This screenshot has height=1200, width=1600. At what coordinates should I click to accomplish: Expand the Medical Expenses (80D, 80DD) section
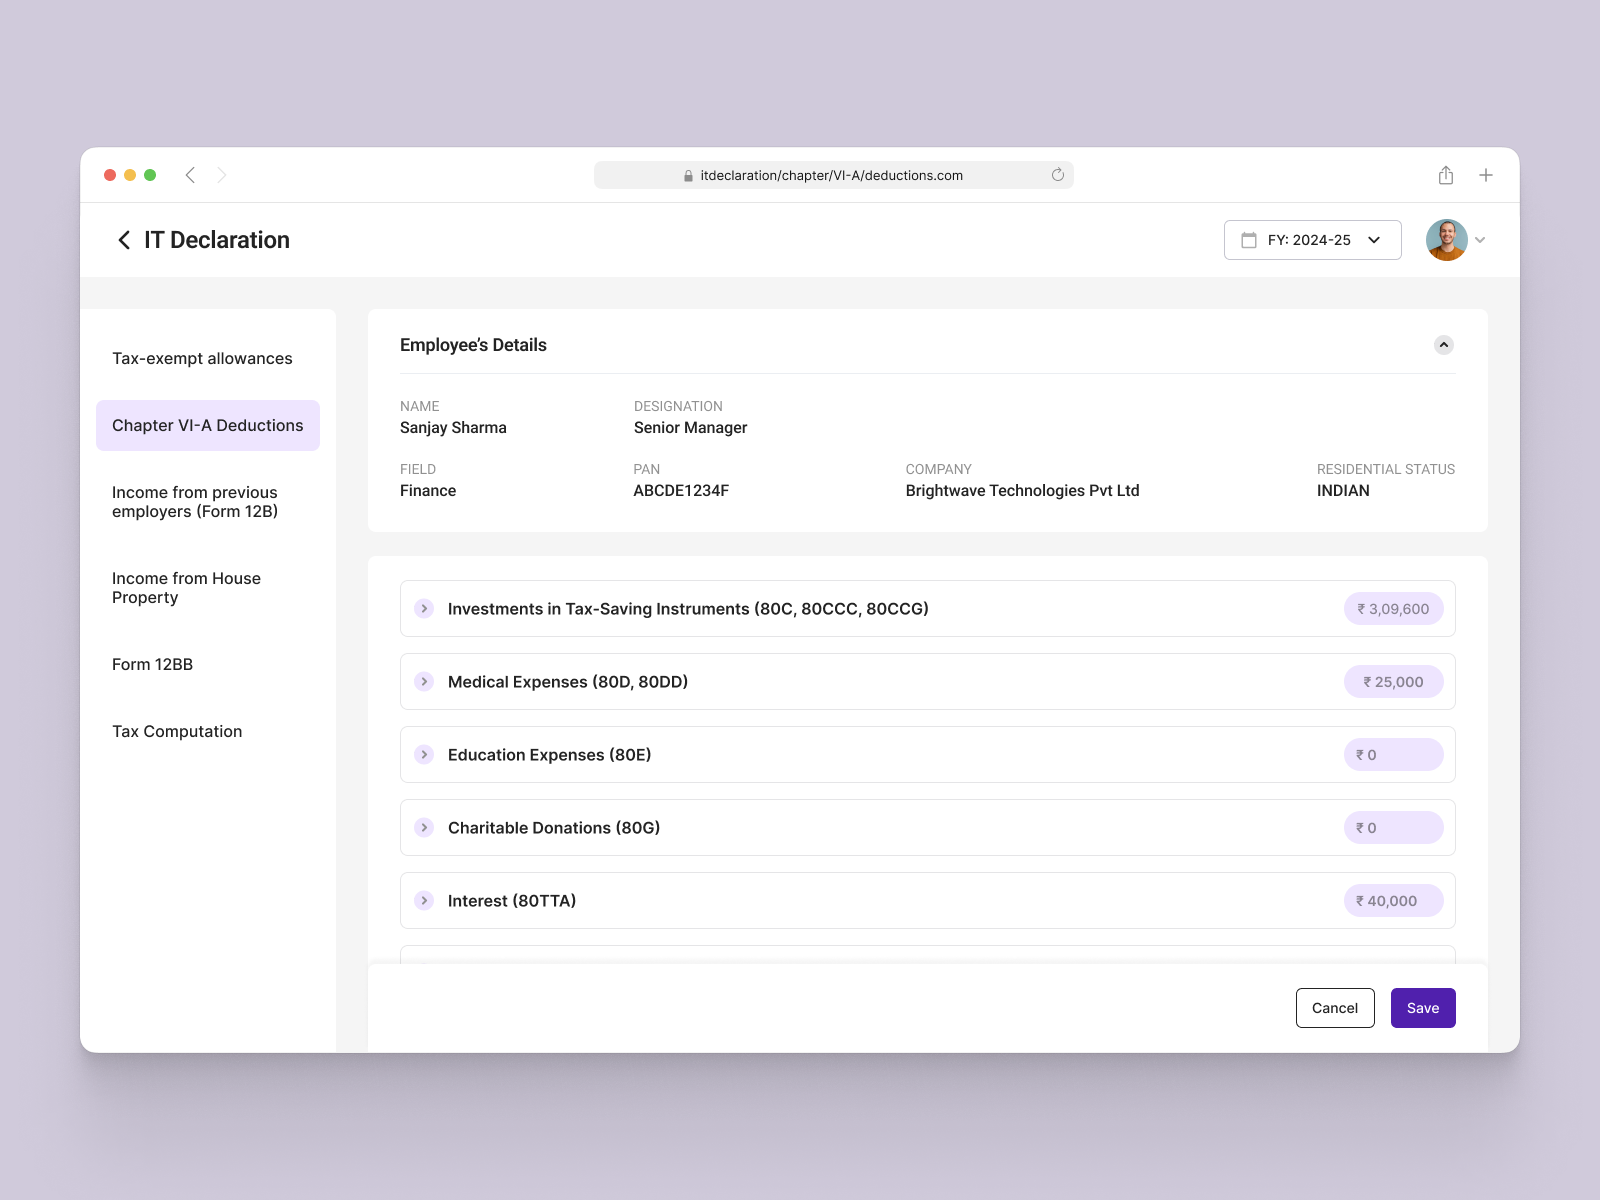[424, 681]
